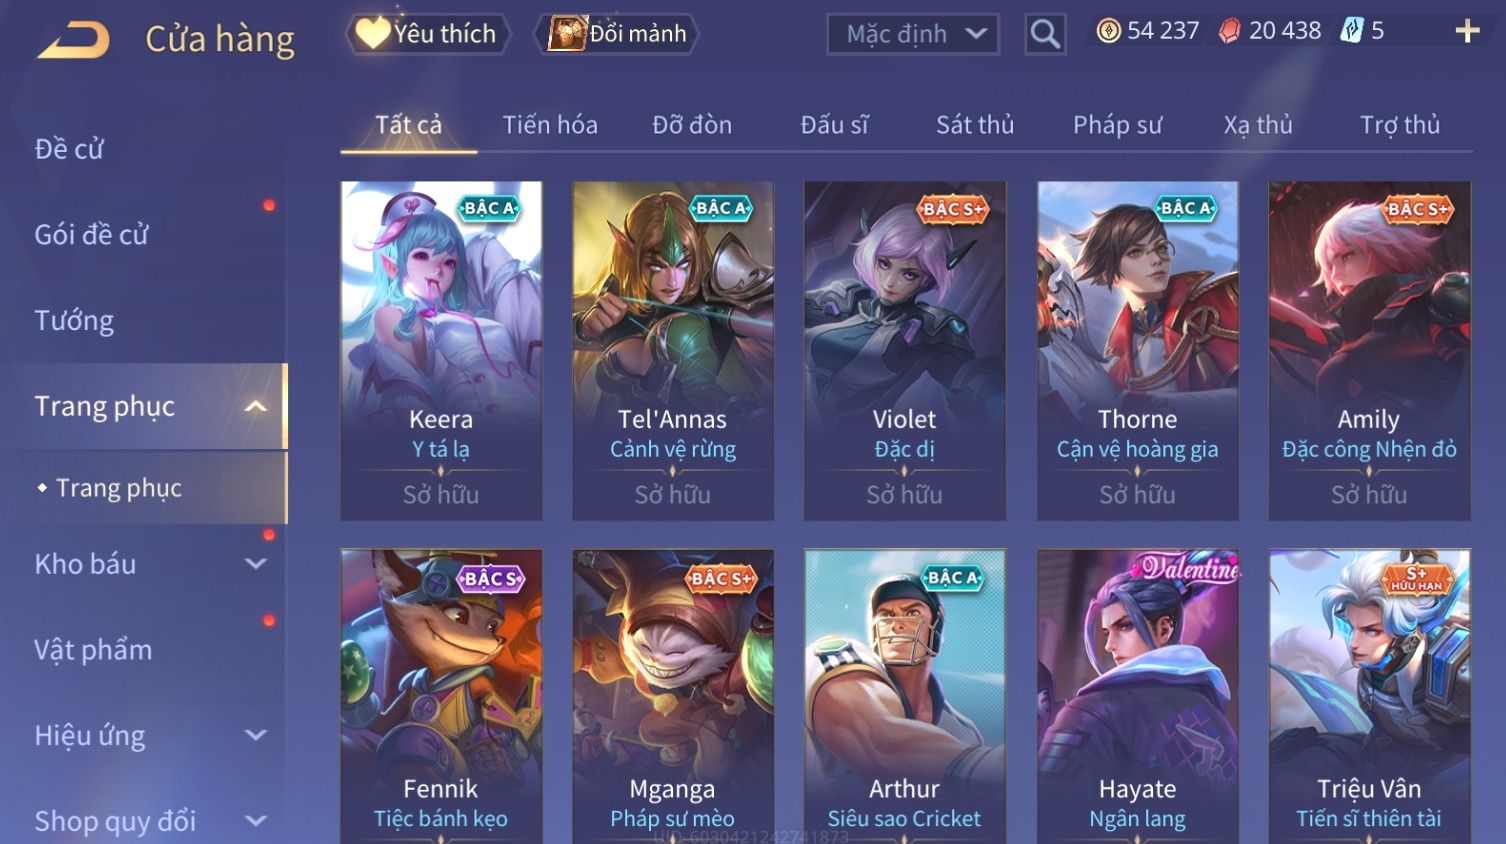Open Violet Đặc dị skin card
The width and height of the screenshot is (1506, 844).
(905, 350)
